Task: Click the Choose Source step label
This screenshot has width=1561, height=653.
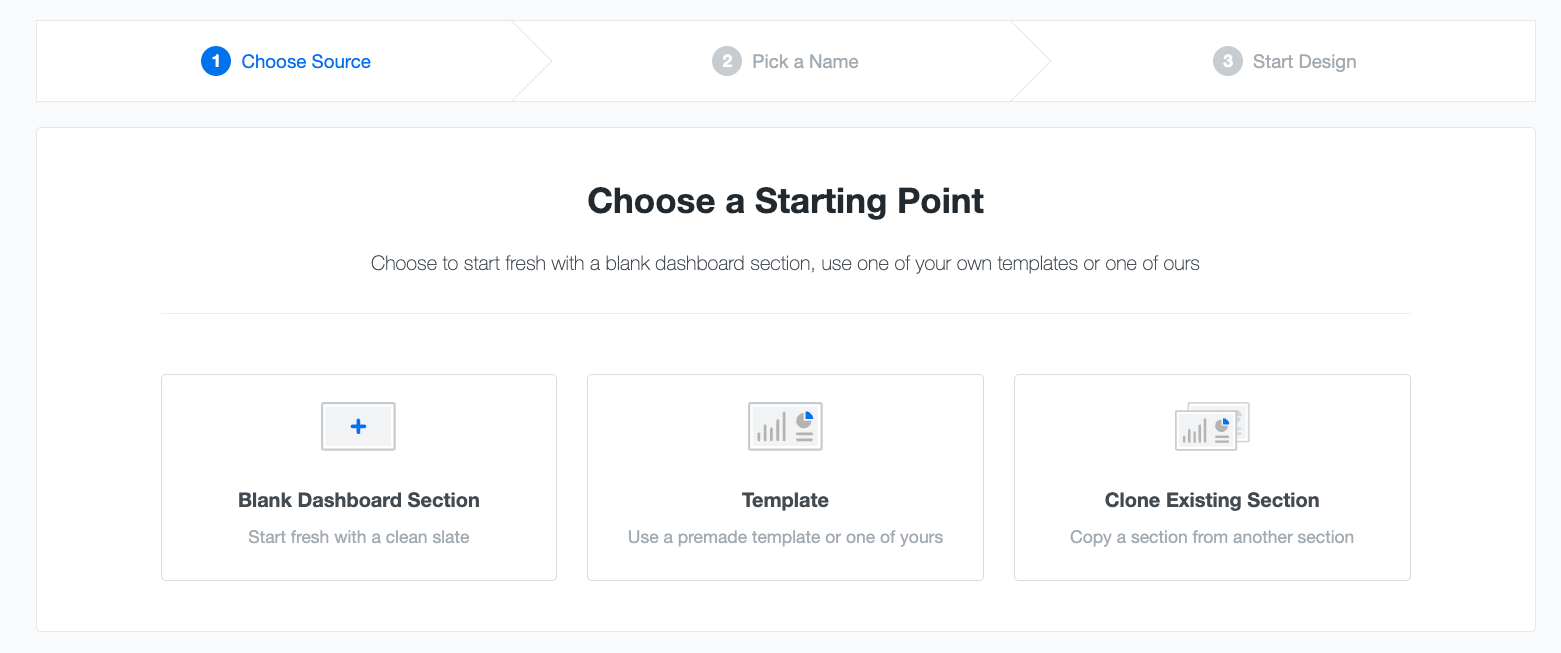Action: coord(306,61)
